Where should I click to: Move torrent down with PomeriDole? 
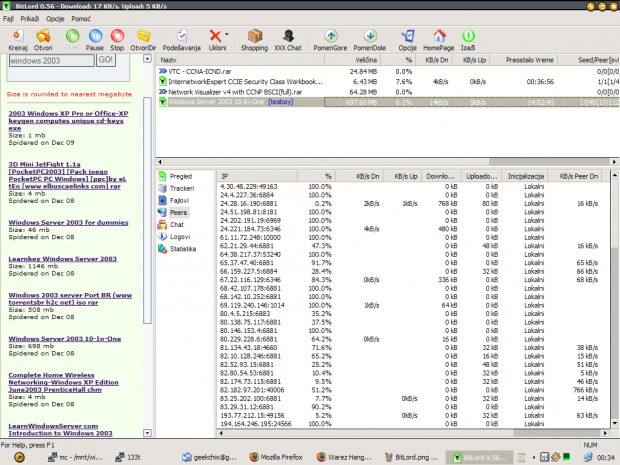click(370, 40)
